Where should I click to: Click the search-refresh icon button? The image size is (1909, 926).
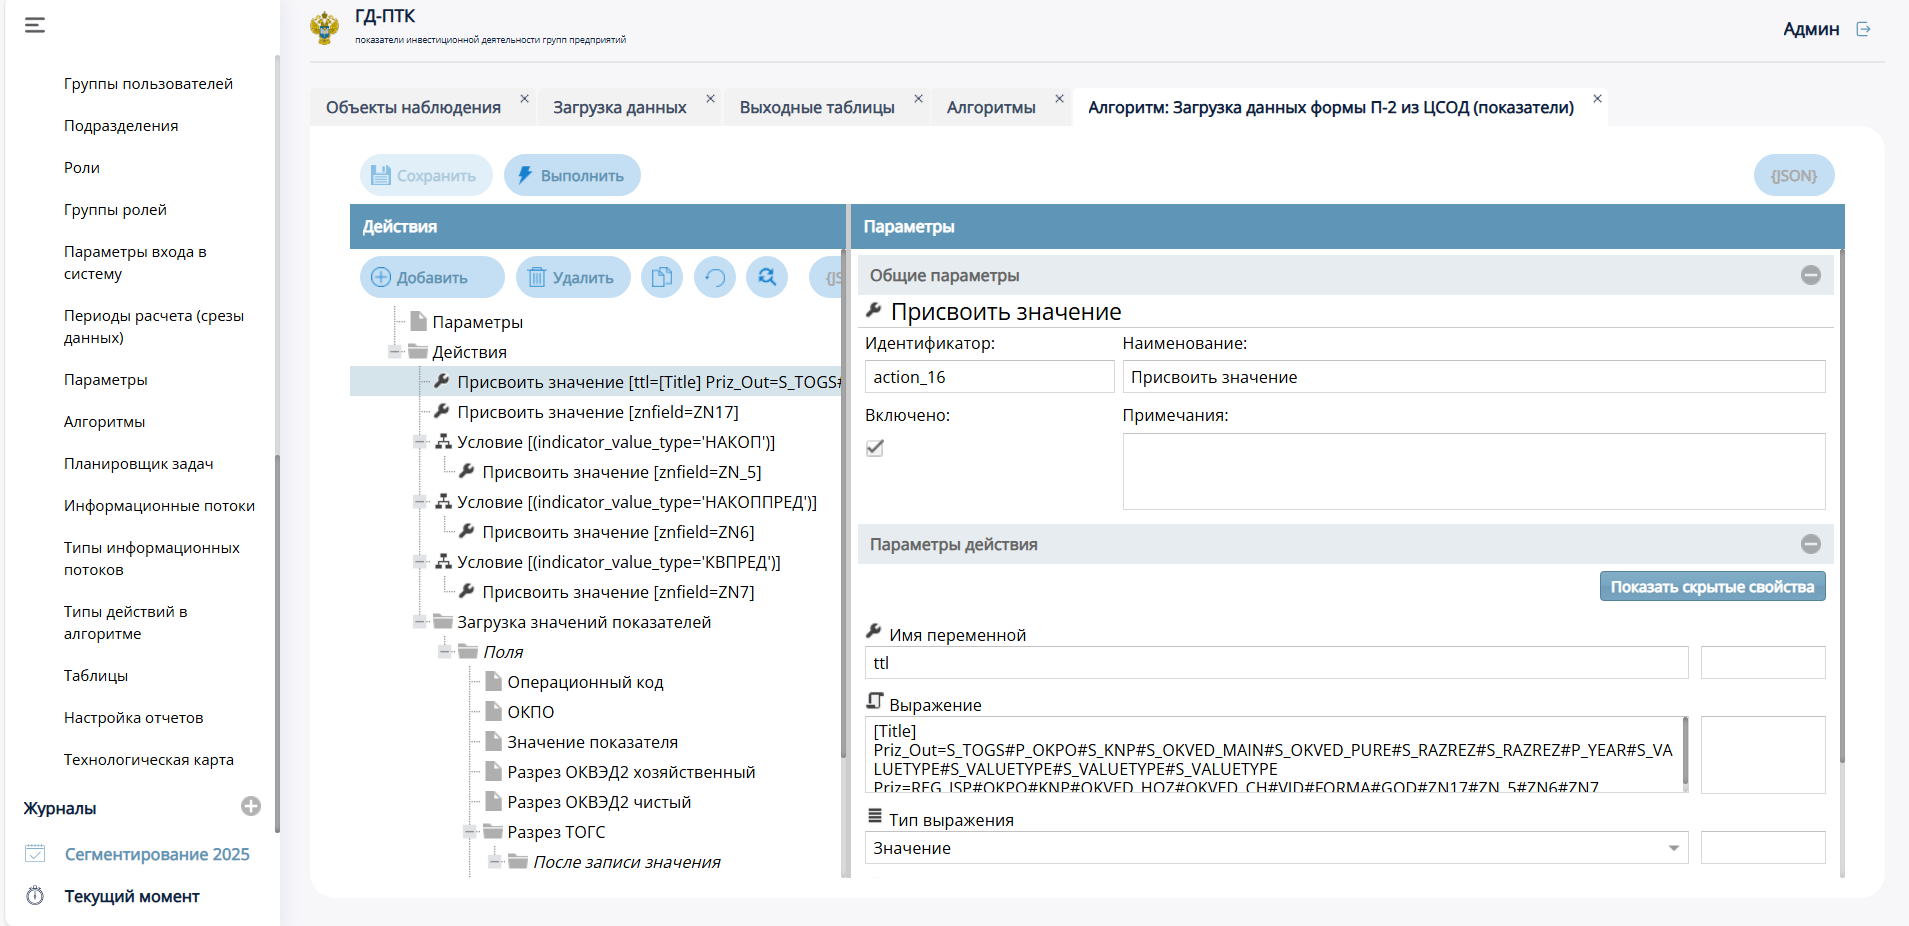point(767,277)
